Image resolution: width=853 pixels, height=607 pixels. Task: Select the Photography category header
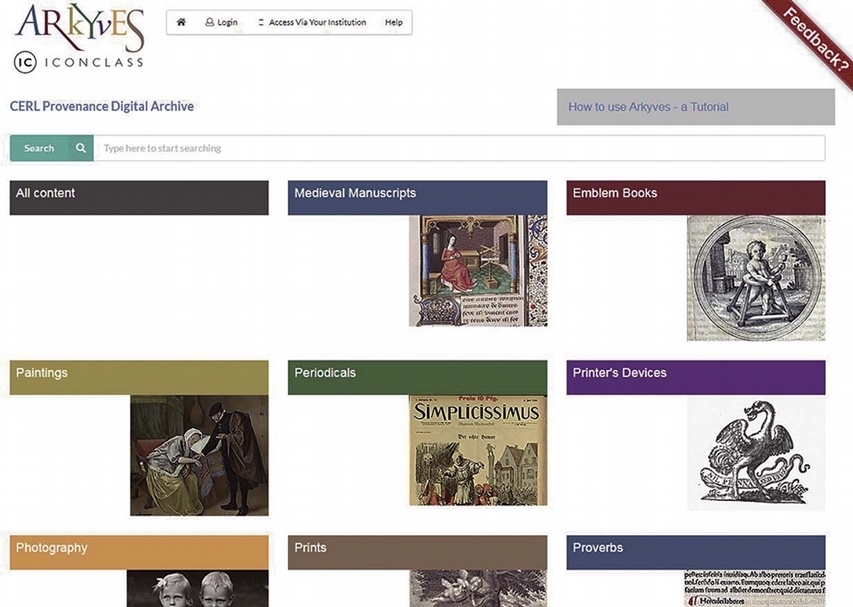pyautogui.click(x=139, y=551)
